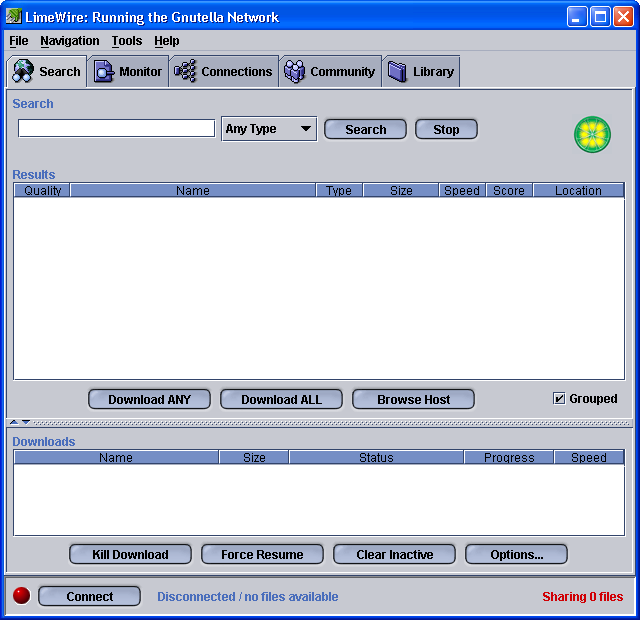Click the Clear Inactive button

click(394, 554)
